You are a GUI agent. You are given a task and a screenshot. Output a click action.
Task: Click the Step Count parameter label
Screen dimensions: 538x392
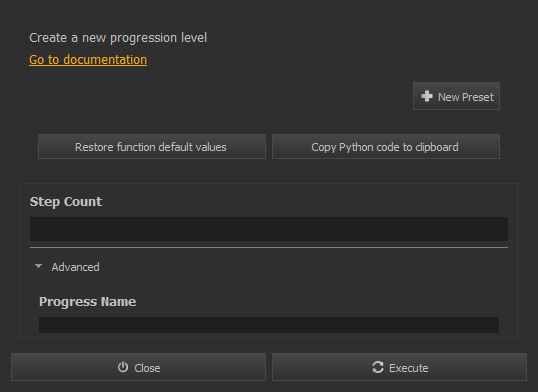pos(66,202)
